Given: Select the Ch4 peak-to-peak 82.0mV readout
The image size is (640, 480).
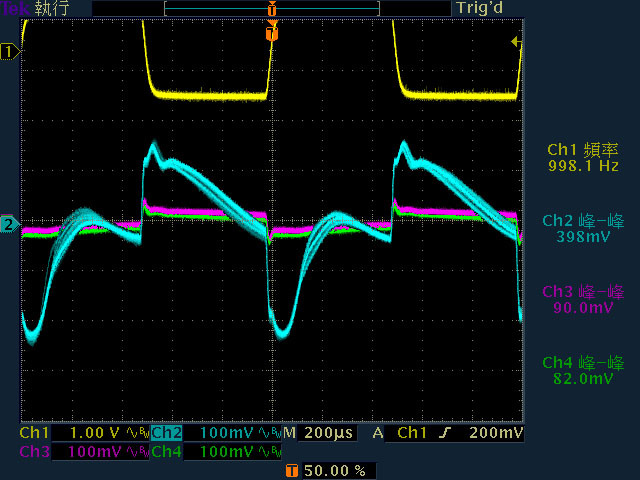Looking at the screenshot, I should [x=583, y=371].
